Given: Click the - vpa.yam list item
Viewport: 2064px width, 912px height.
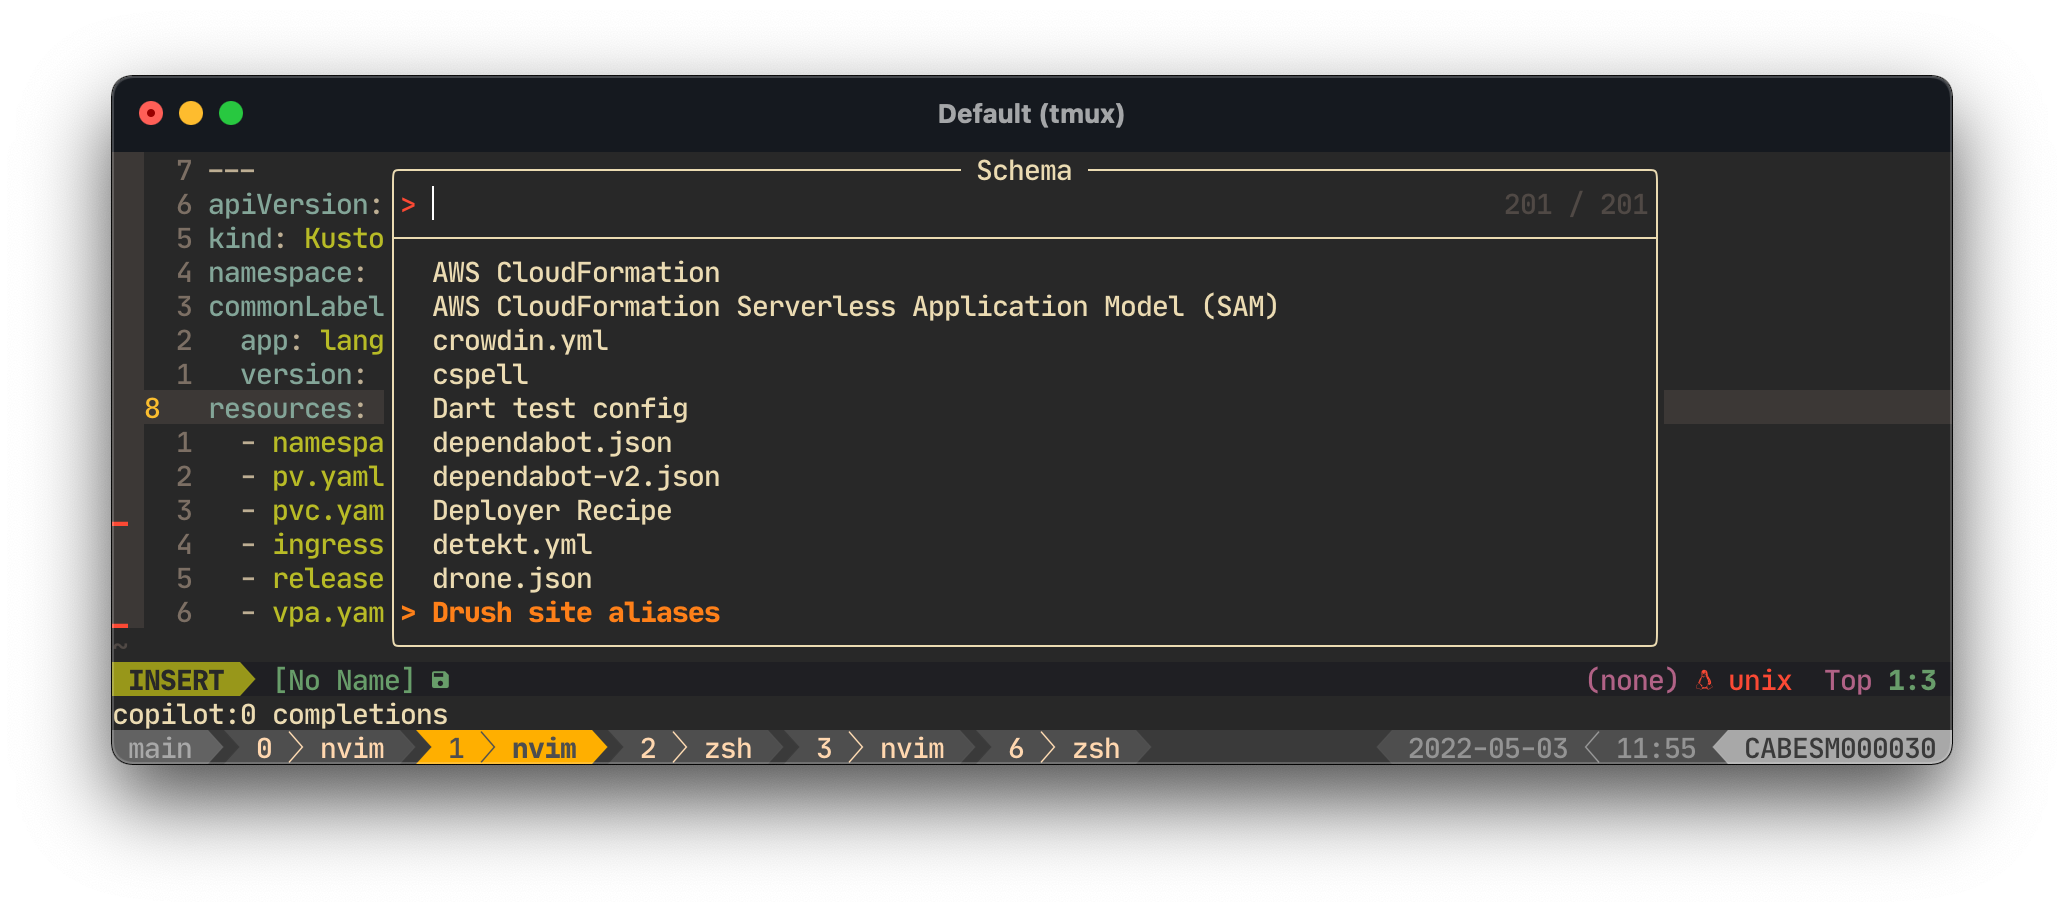Looking at the screenshot, I should click(311, 612).
